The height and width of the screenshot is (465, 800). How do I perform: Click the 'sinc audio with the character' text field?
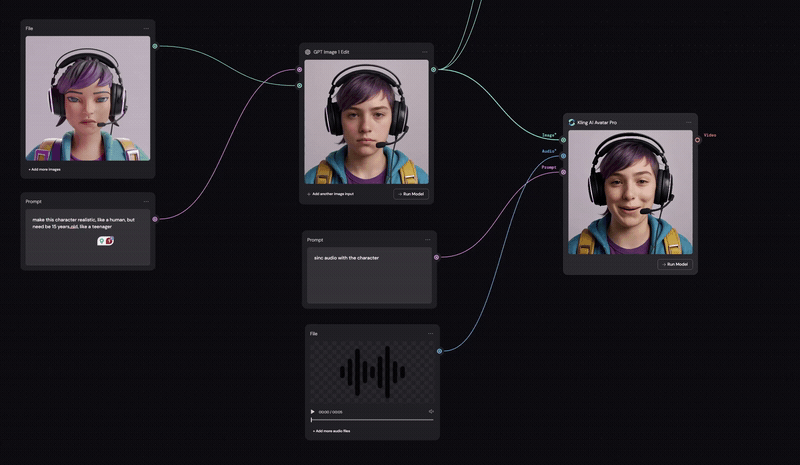369,276
